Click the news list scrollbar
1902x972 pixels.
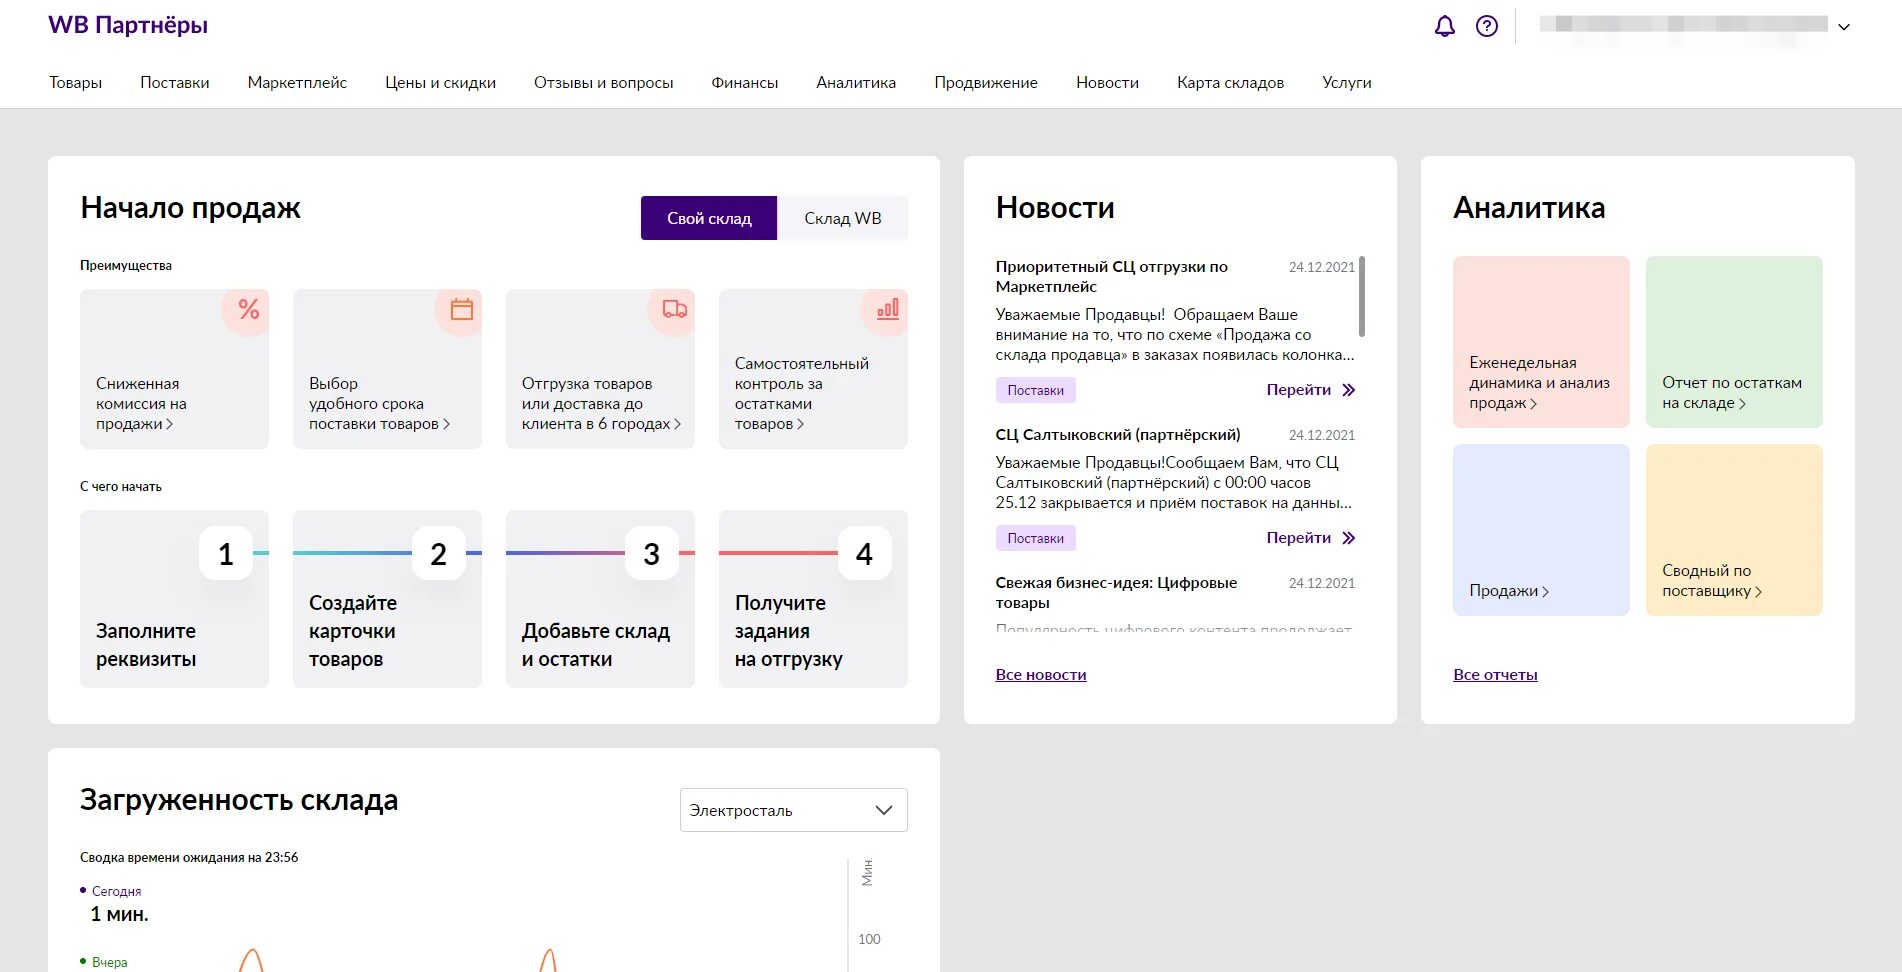pos(1362,296)
